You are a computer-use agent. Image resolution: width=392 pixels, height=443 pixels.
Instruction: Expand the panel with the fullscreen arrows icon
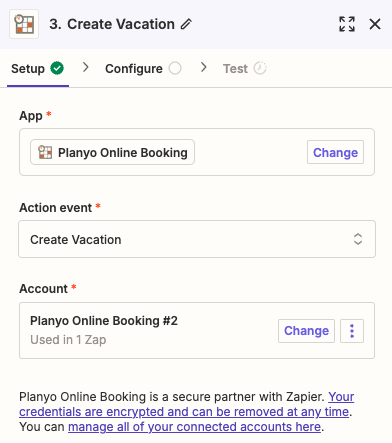pos(347,24)
